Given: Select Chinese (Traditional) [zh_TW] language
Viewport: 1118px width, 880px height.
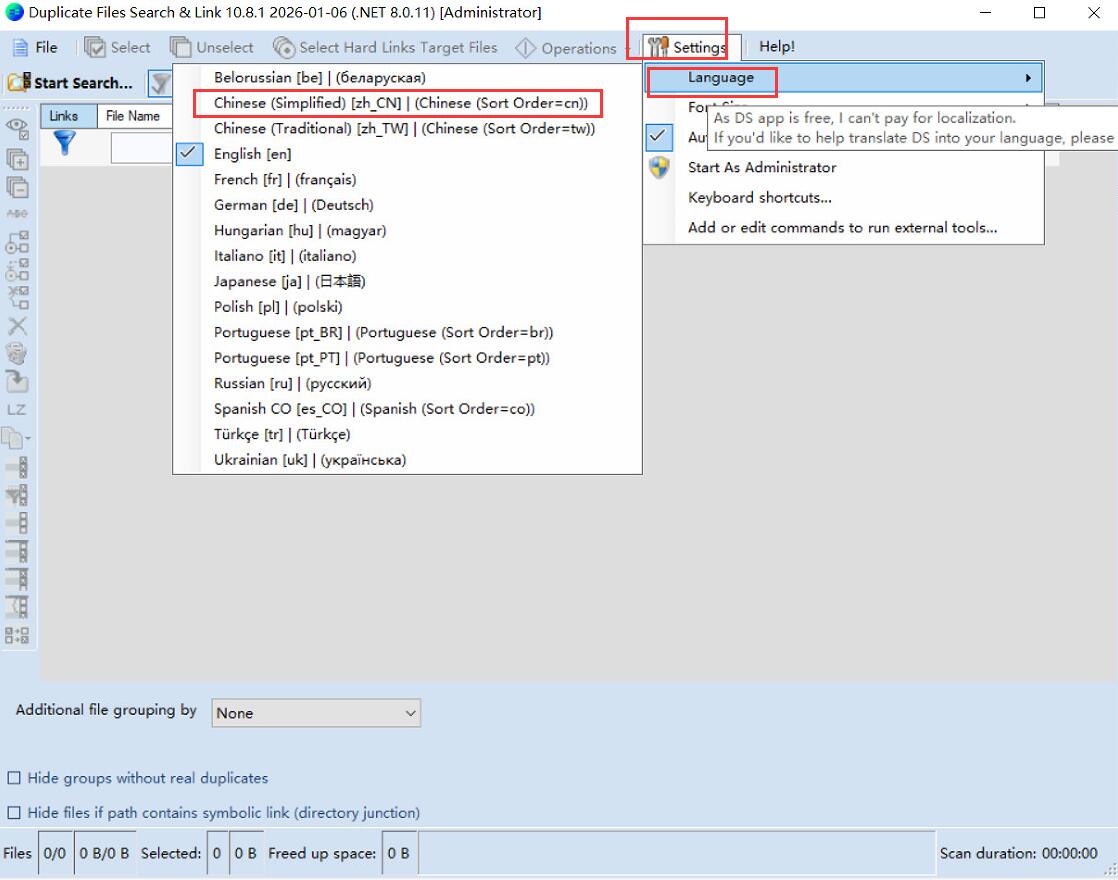Looking at the screenshot, I should (x=407, y=128).
